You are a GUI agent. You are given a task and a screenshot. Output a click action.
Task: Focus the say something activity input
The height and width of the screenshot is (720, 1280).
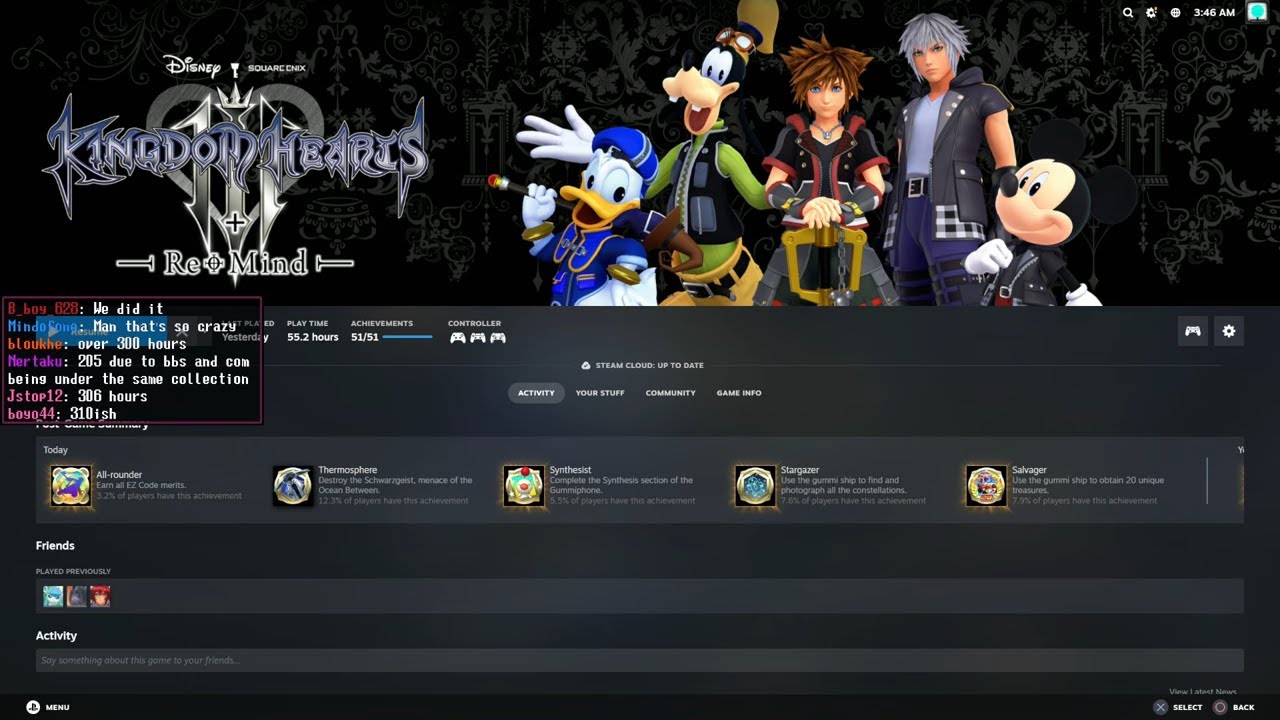[640, 660]
